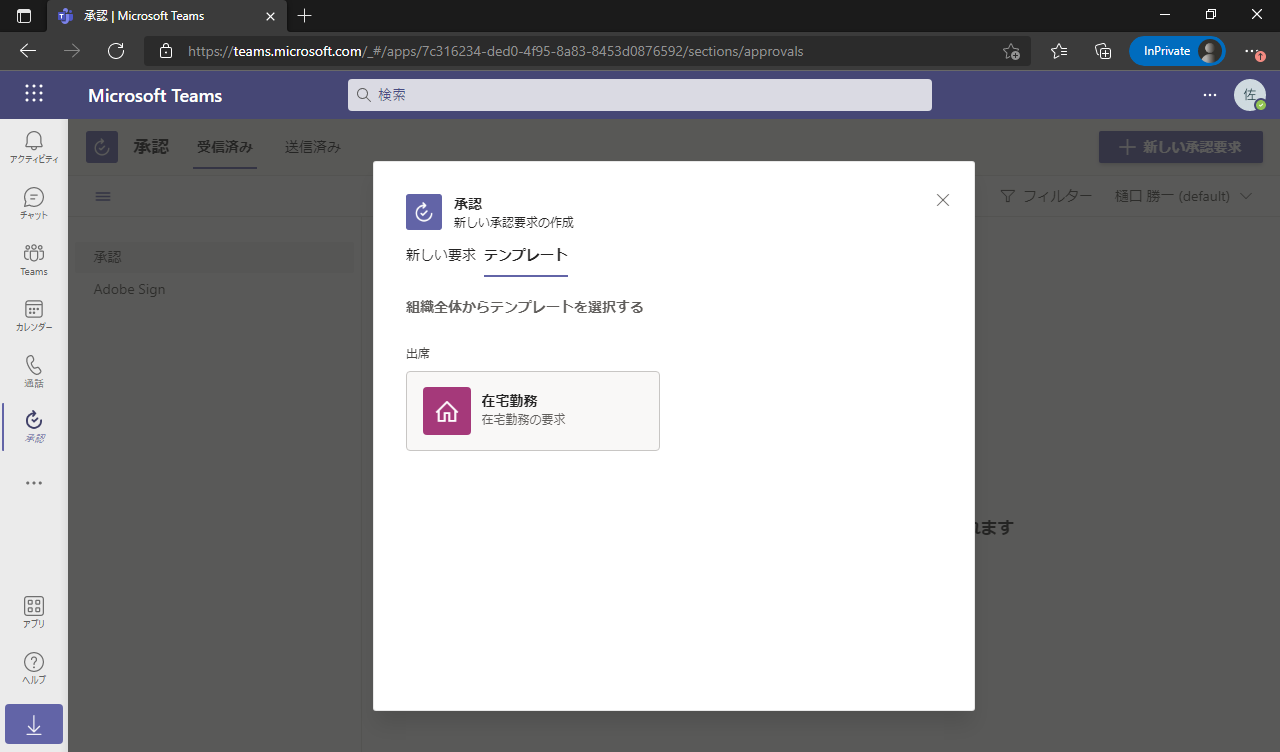Open Calls (通話) in the sidebar
This screenshot has width=1280, height=752.
(34, 371)
